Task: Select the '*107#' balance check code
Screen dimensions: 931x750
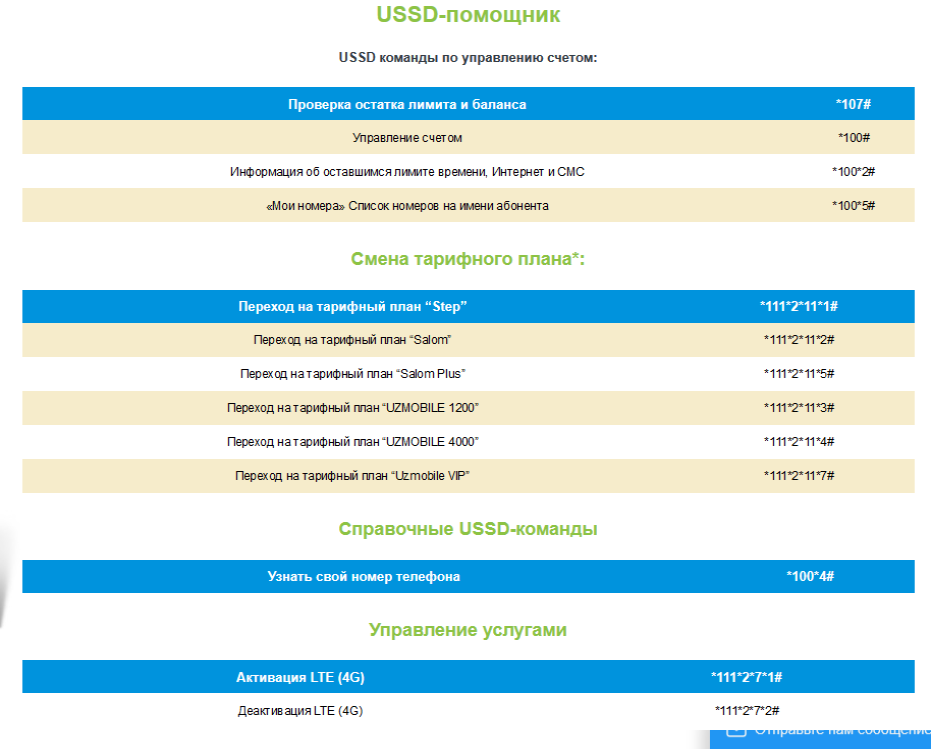Action: pyautogui.click(x=853, y=104)
